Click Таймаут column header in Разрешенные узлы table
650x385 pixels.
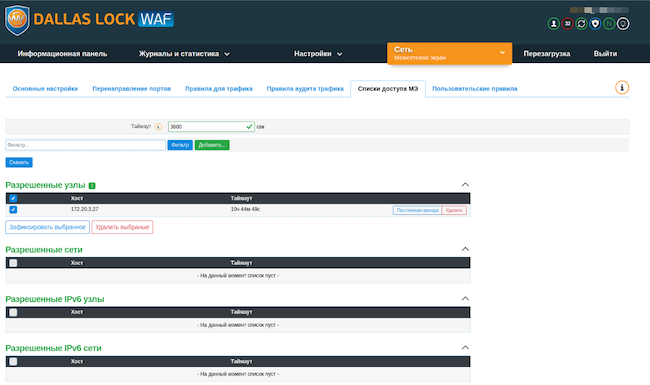[241, 198]
